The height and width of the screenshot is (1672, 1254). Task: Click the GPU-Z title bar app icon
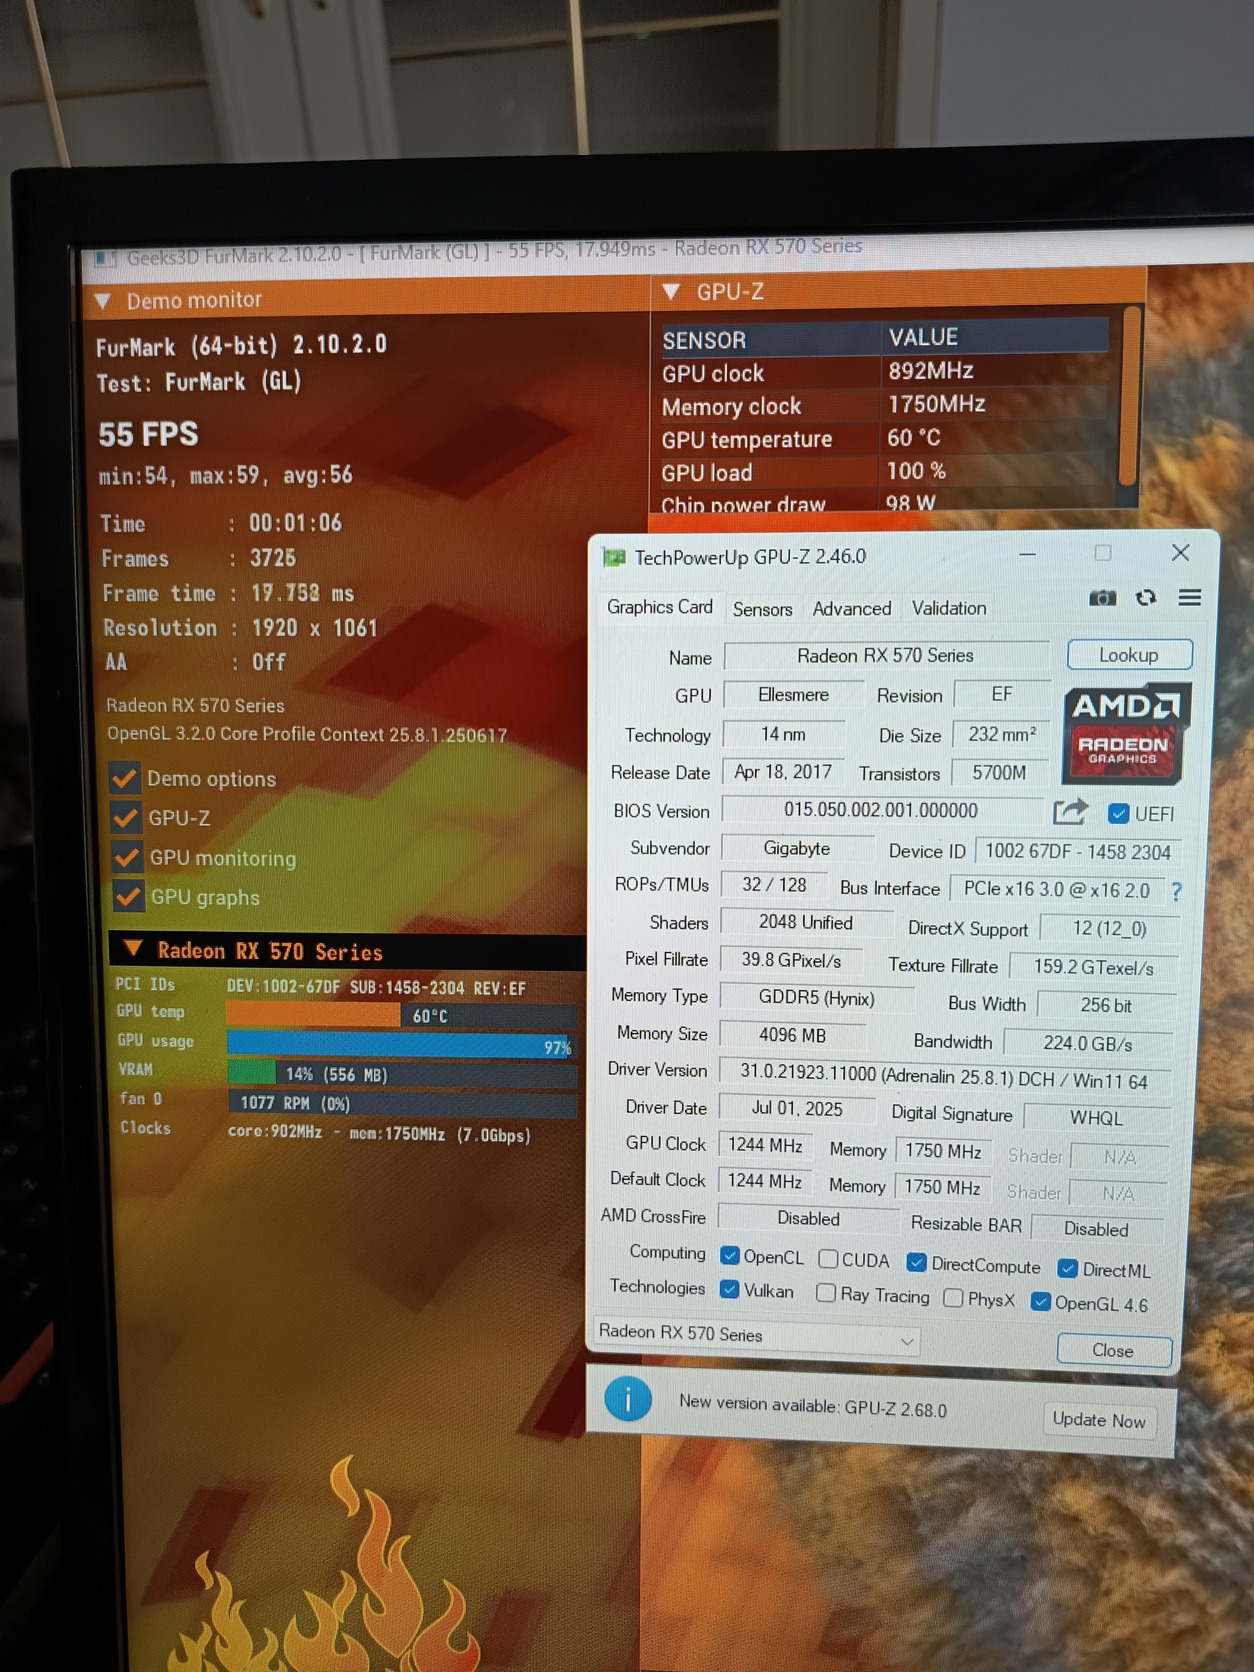click(613, 557)
